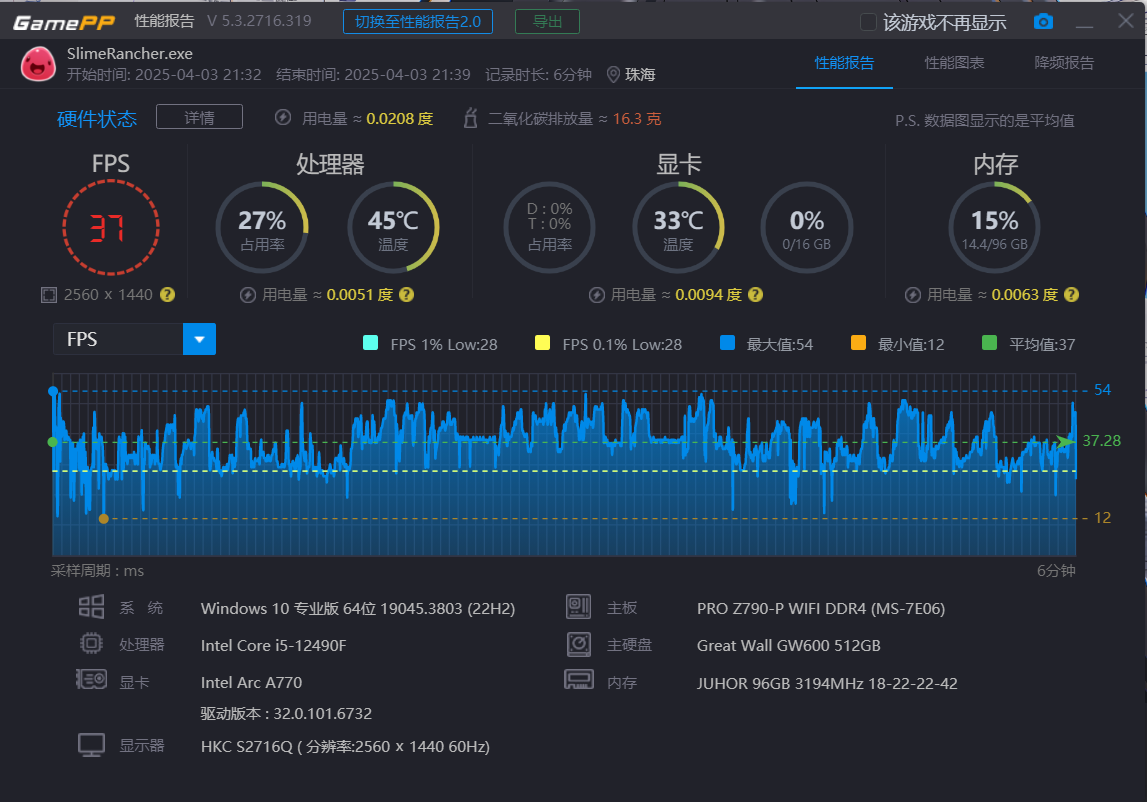
Task: Click the VRAM 0/16 GB gauge
Action: click(x=807, y=228)
